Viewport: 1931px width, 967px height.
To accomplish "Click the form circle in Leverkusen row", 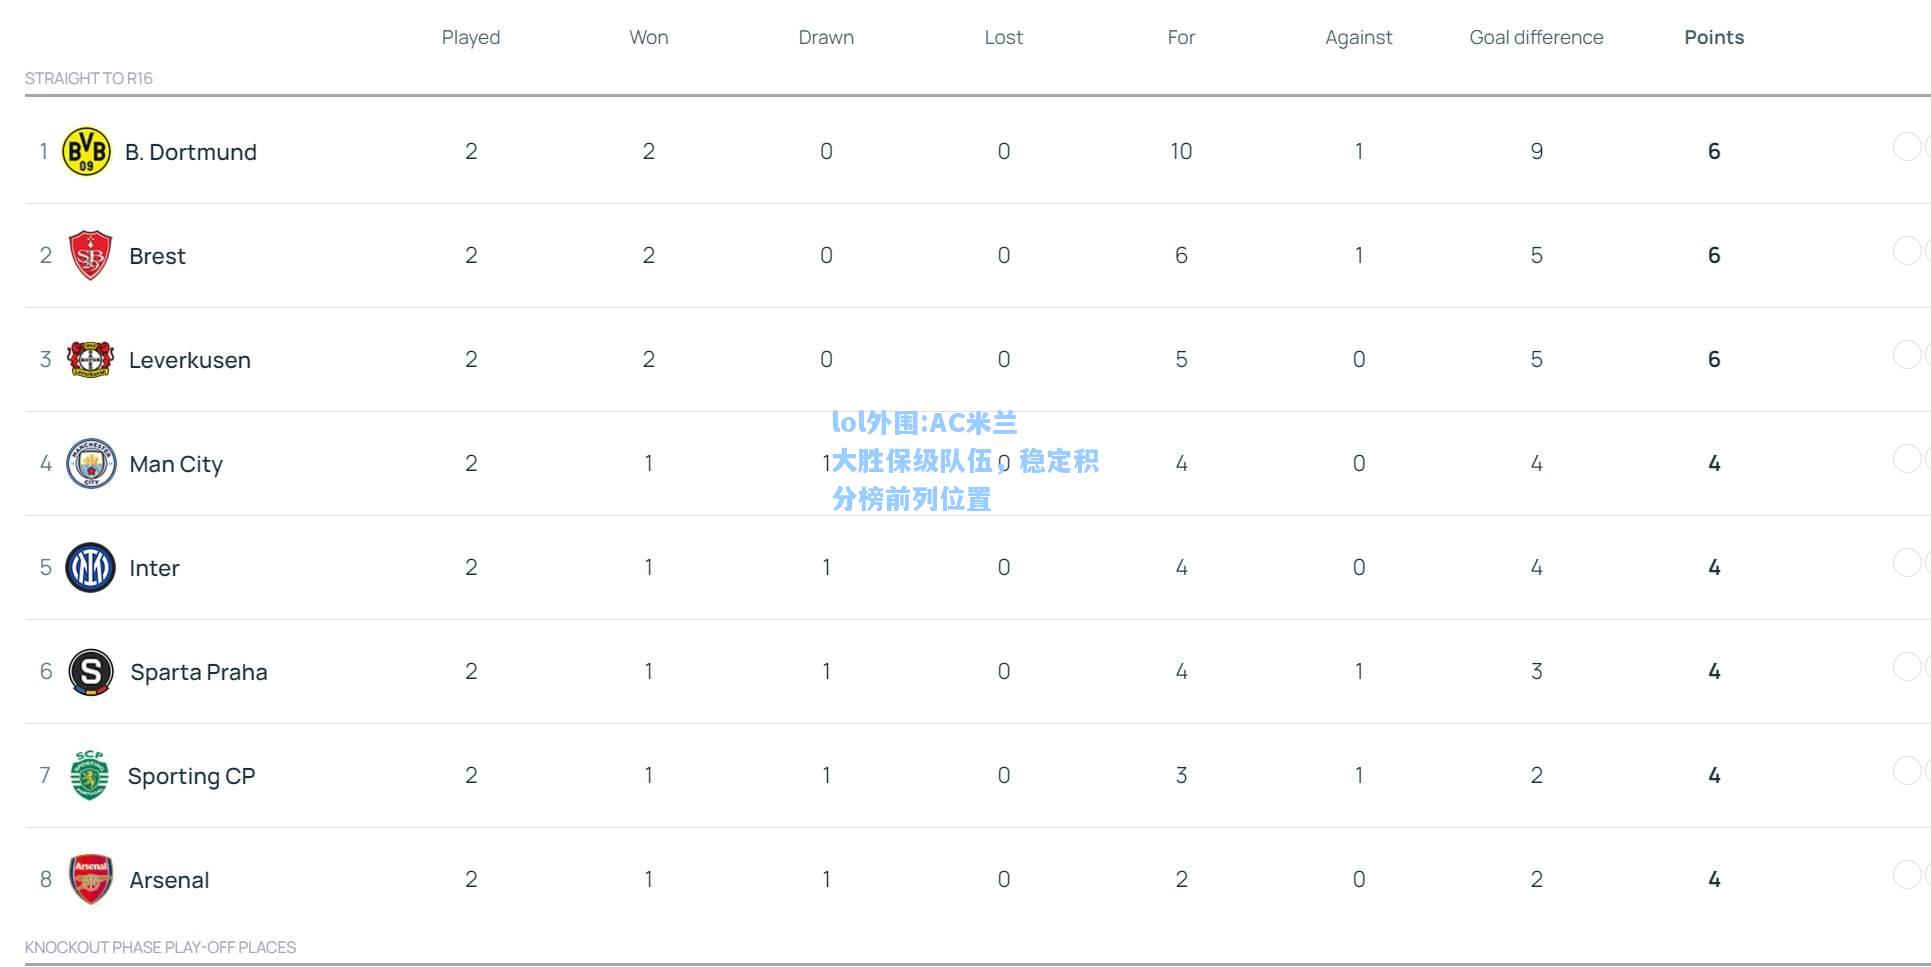I will (1907, 355).
